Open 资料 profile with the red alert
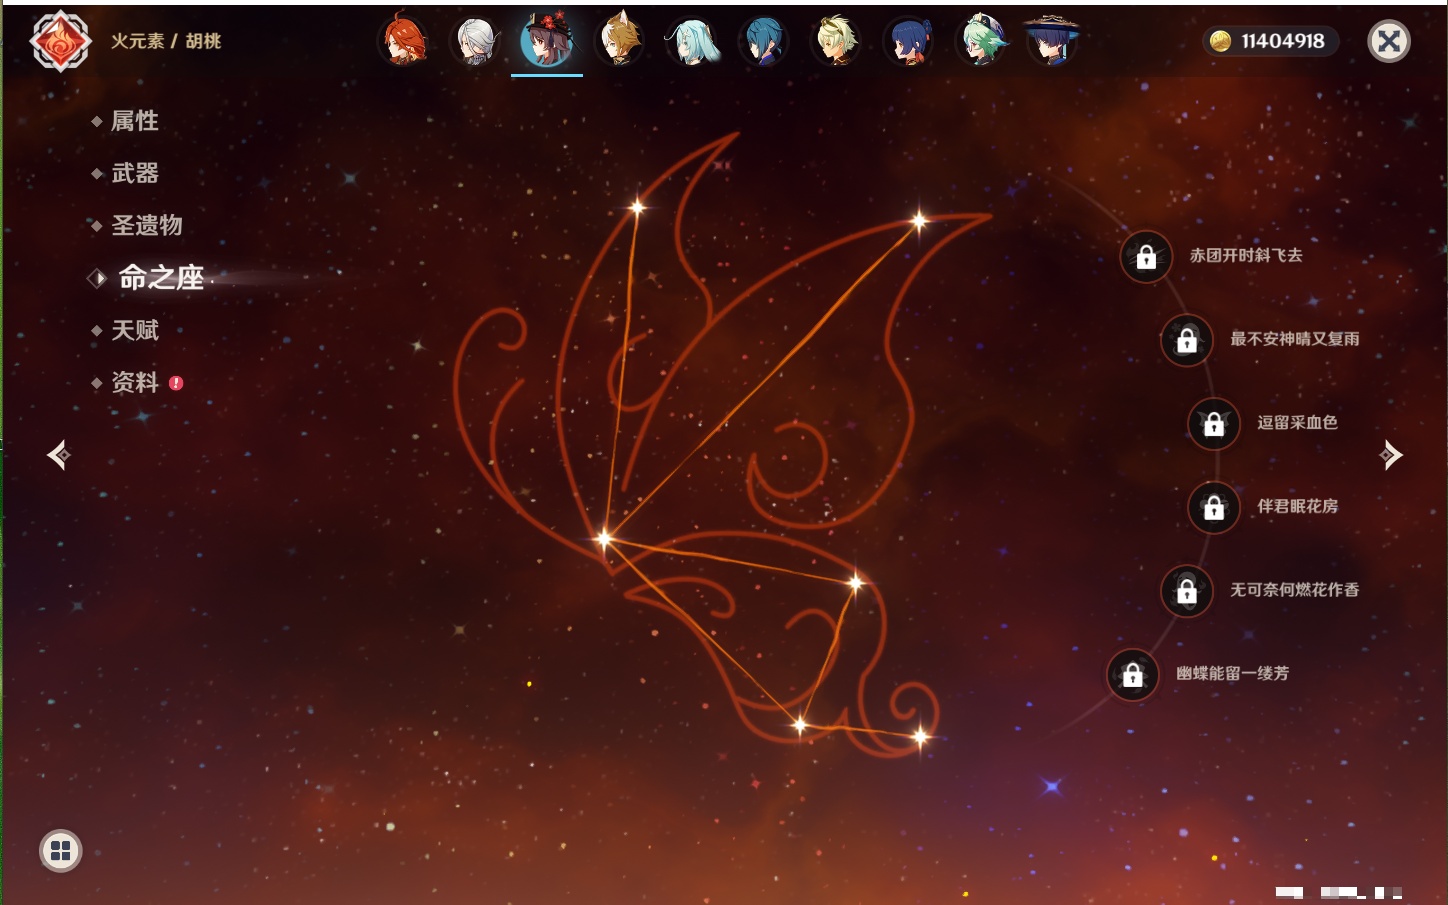This screenshot has height=905, width=1448. [135, 382]
